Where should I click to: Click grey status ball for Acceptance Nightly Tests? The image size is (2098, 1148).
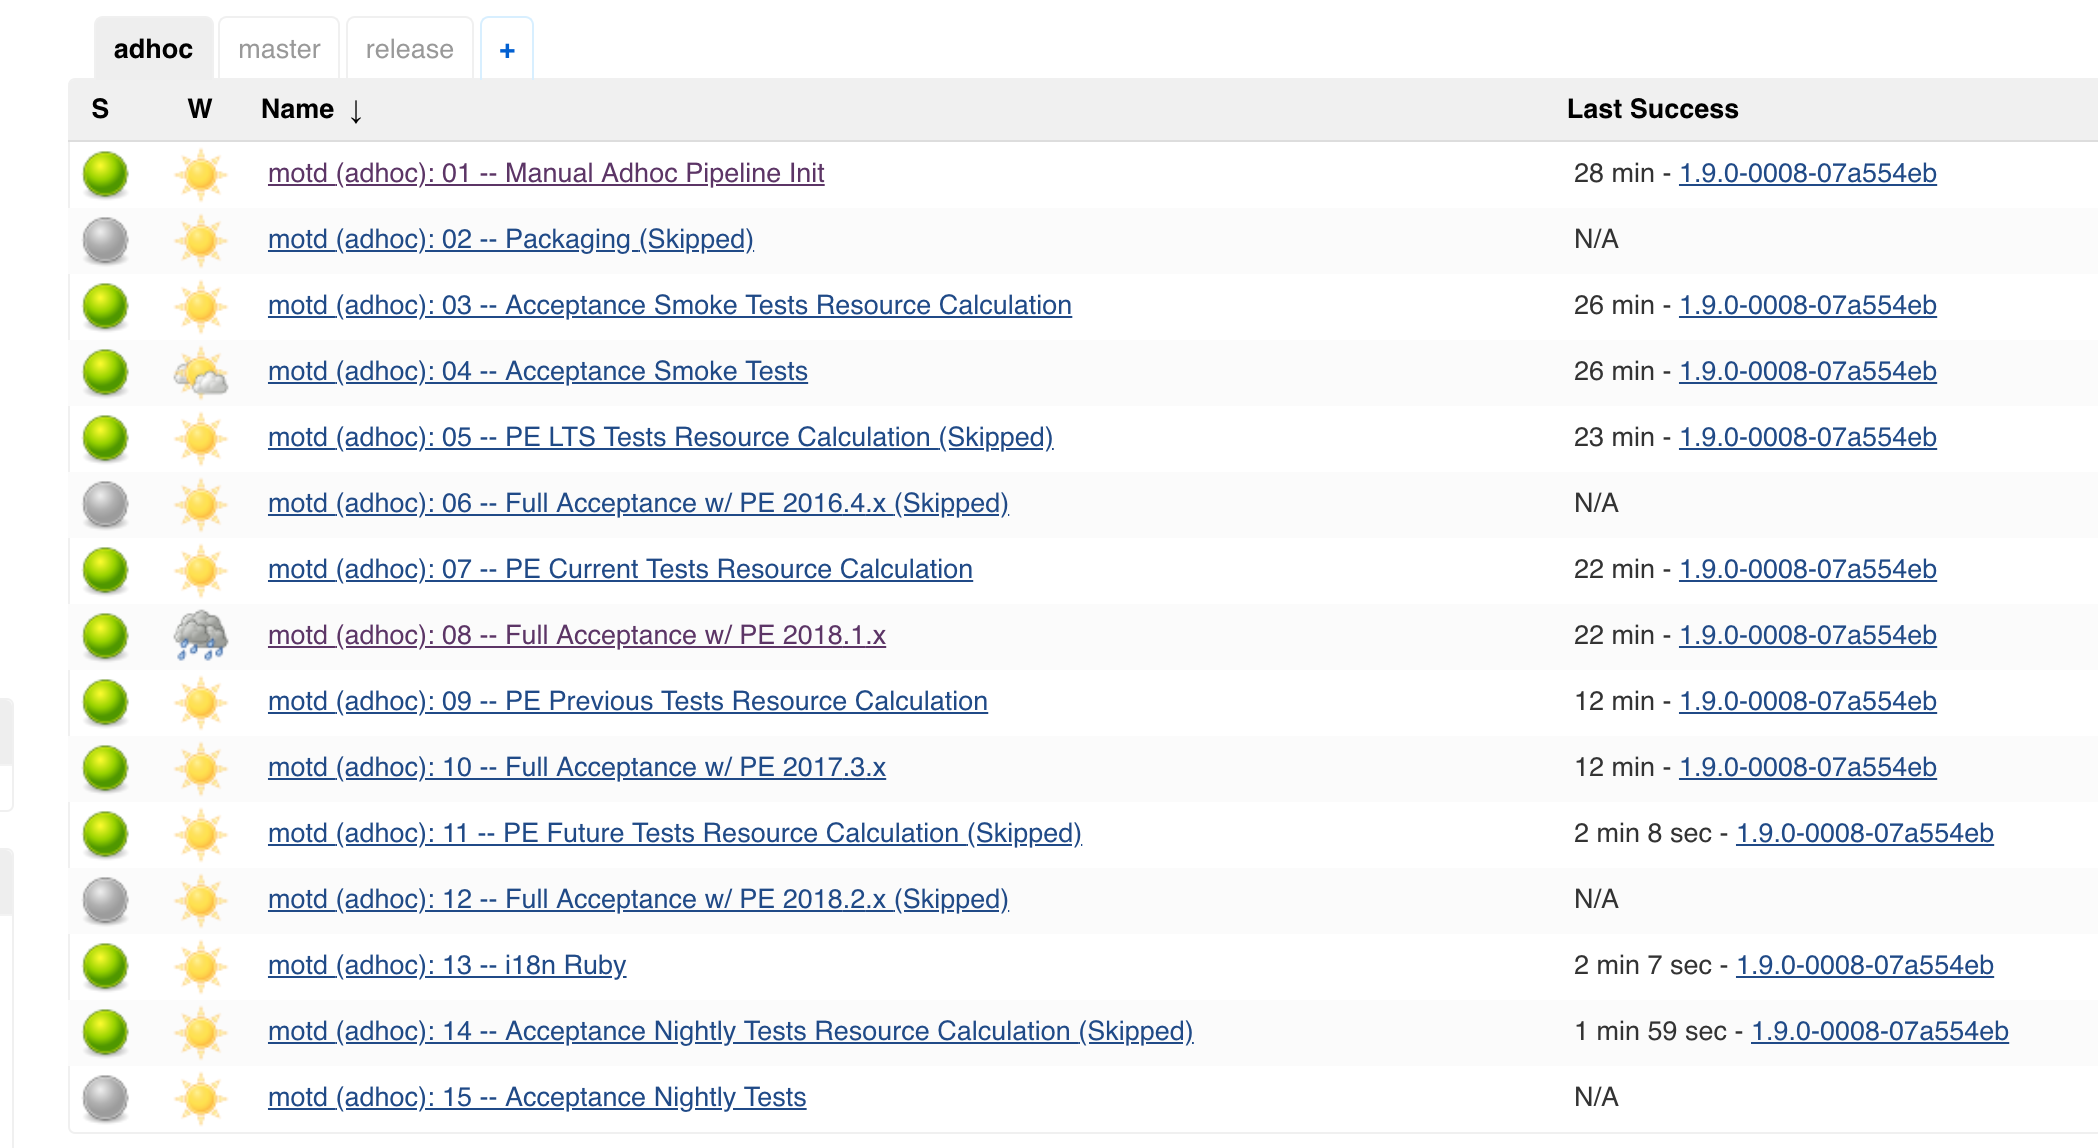pyautogui.click(x=105, y=1098)
